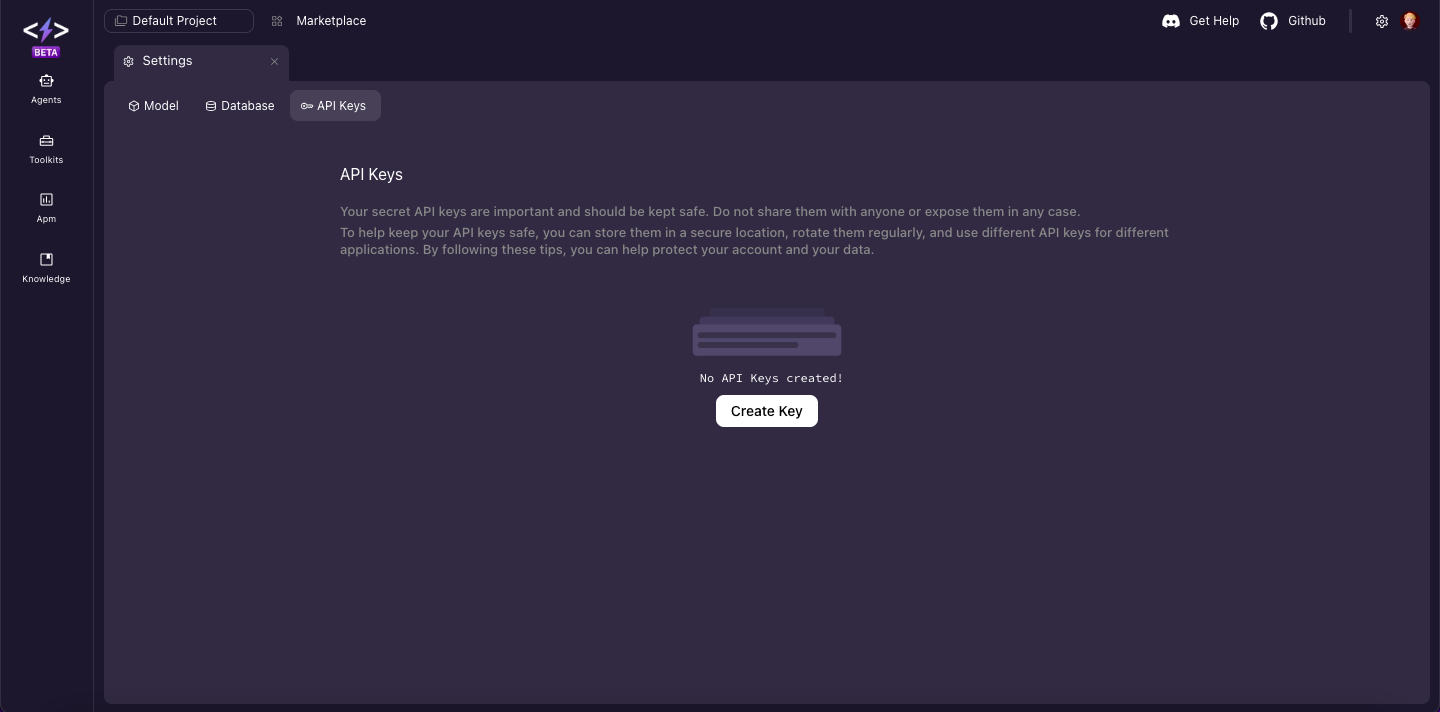Open the Github link text

tap(1306, 21)
